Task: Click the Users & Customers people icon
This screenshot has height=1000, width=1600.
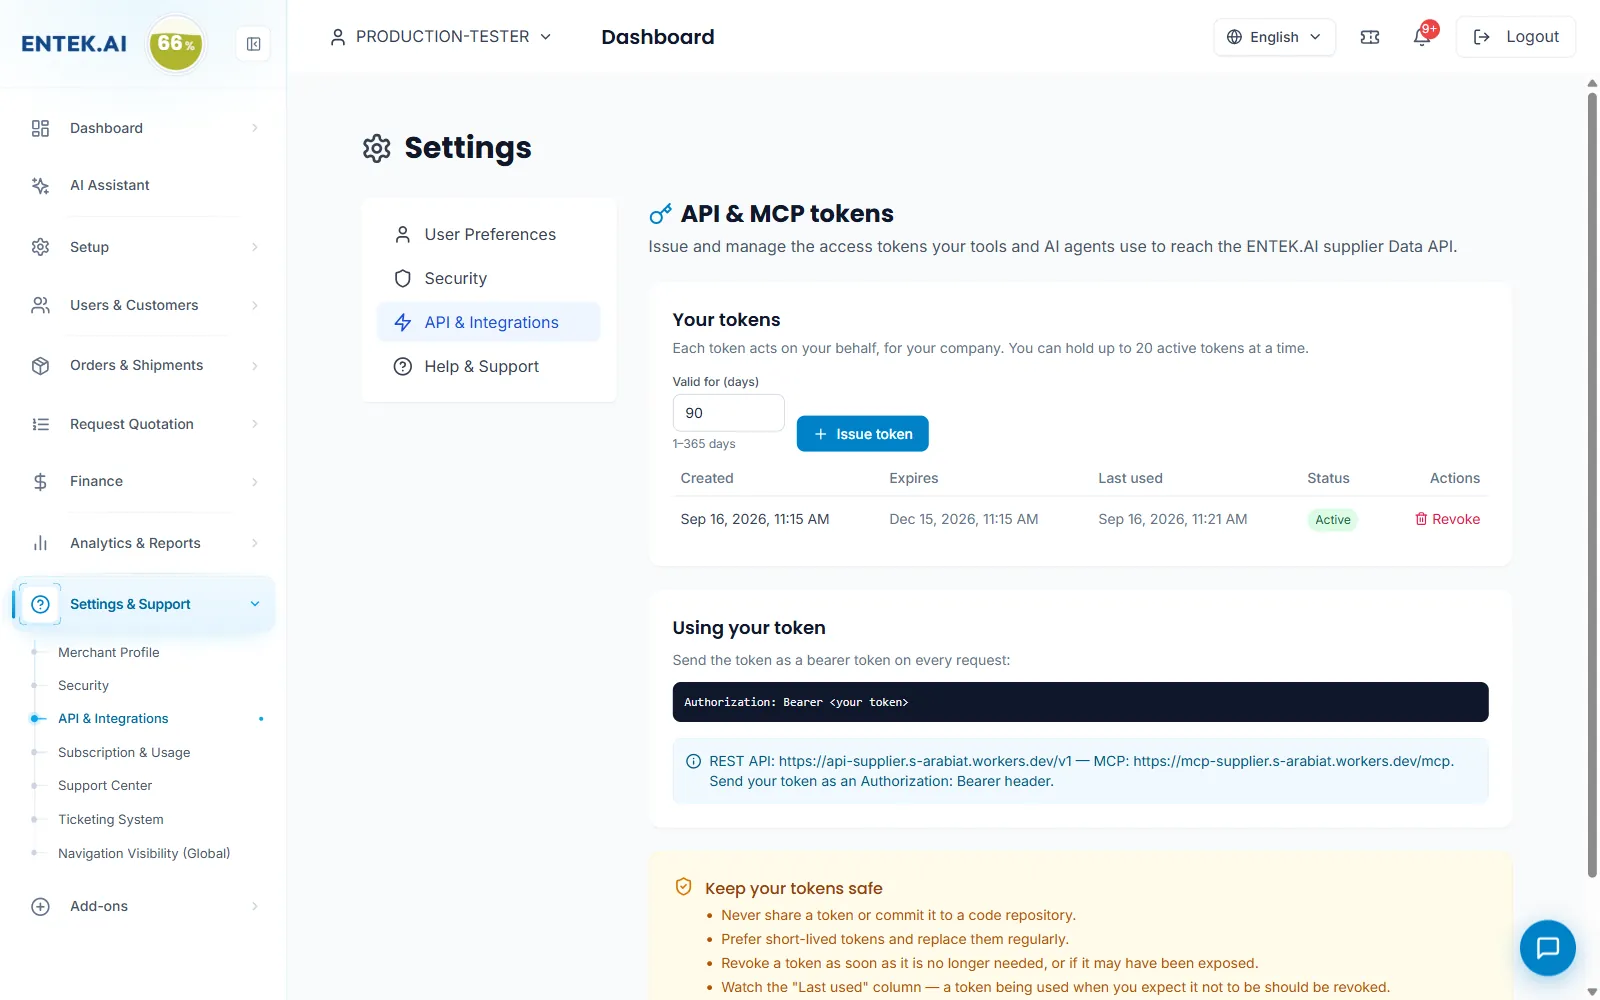Action: point(40,305)
